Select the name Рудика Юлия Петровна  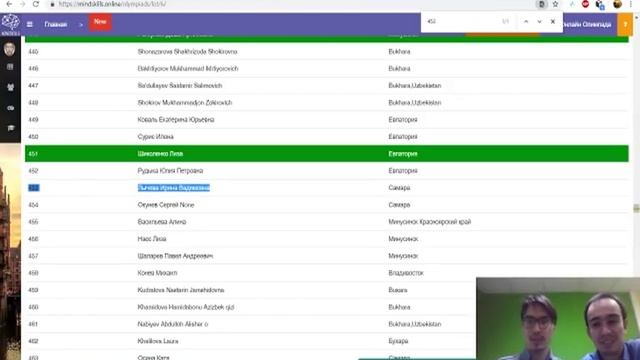(x=170, y=171)
